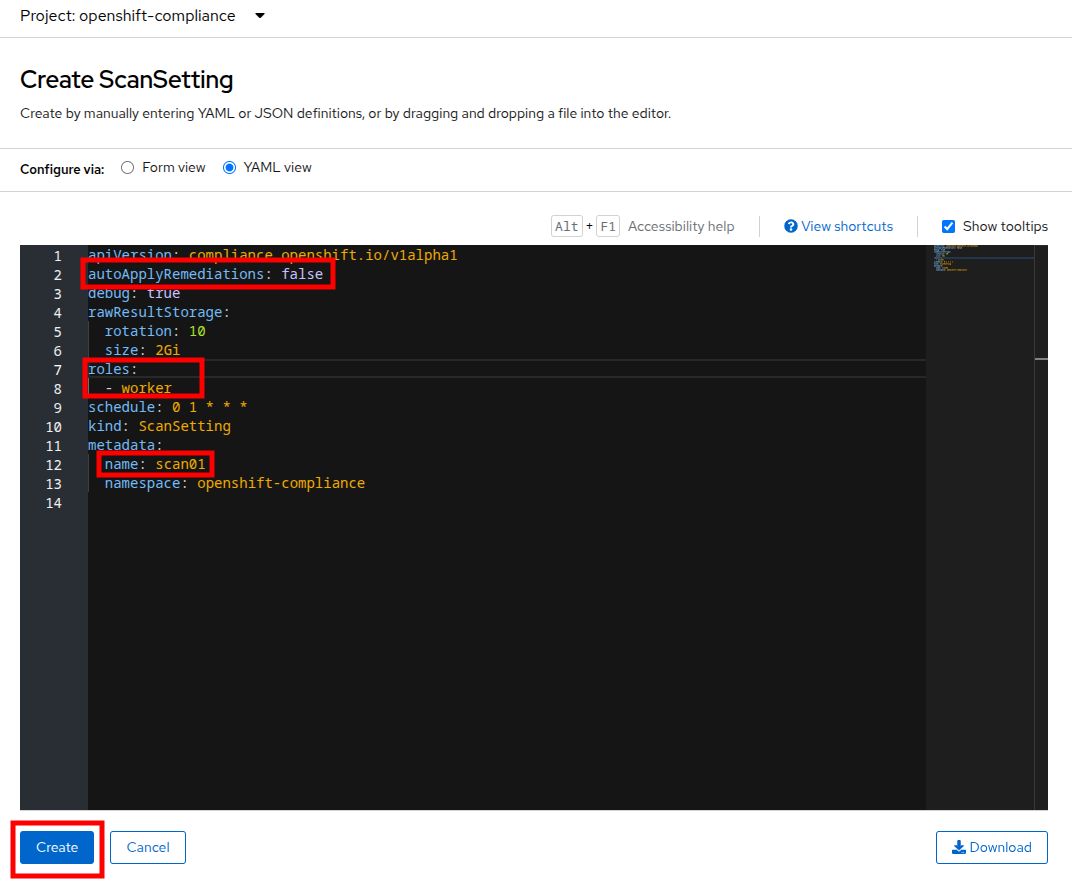
Task: Click the - worker line
Action: click(x=139, y=388)
